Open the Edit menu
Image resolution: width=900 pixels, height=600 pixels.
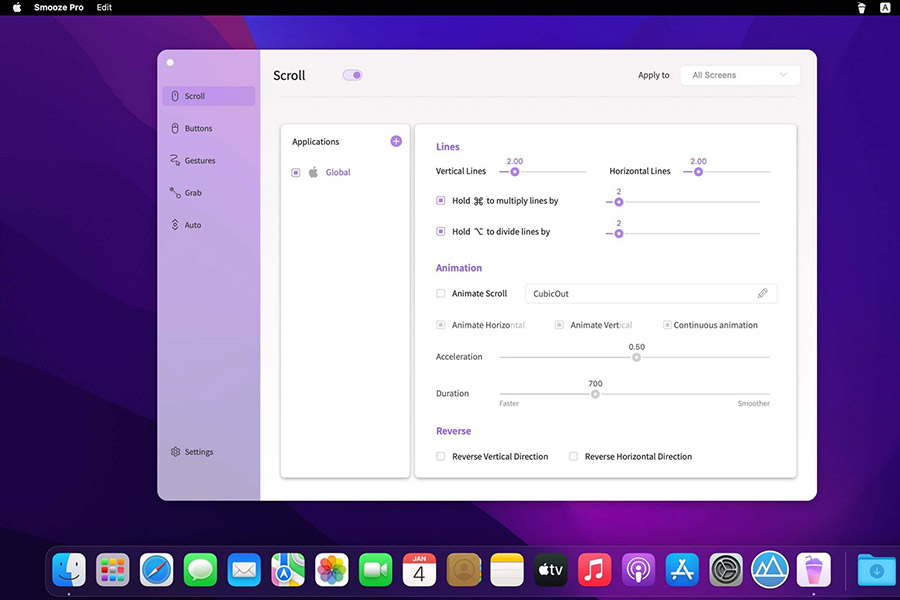(104, 7)
